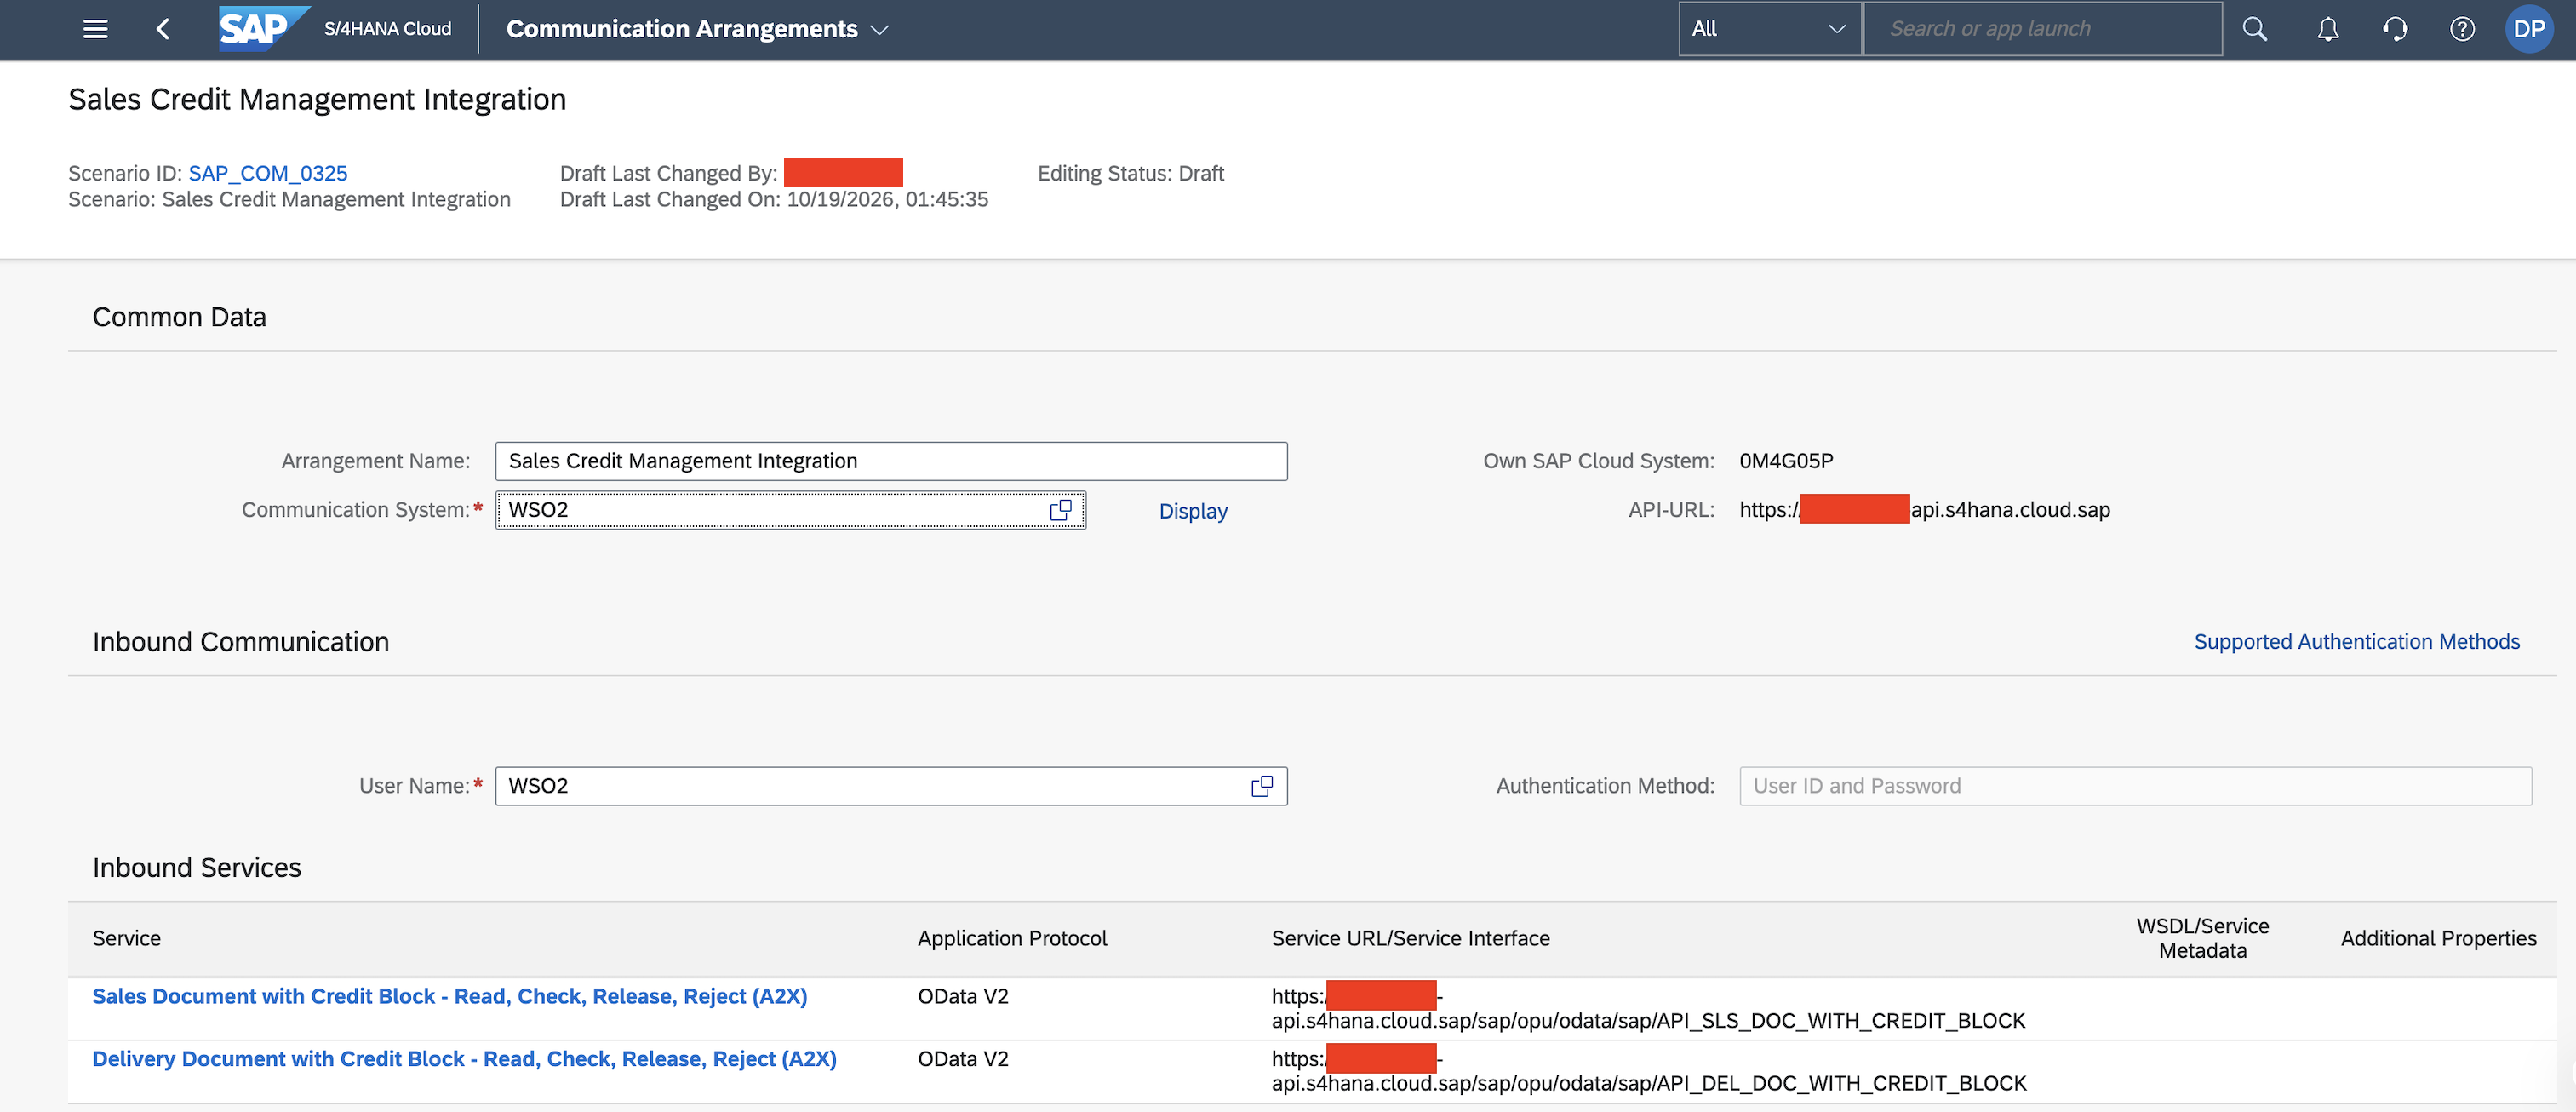2576x1112 pixels.
Task: Click the Authentication Method field
Action: pyautogui.click(x=2135, y=786)
